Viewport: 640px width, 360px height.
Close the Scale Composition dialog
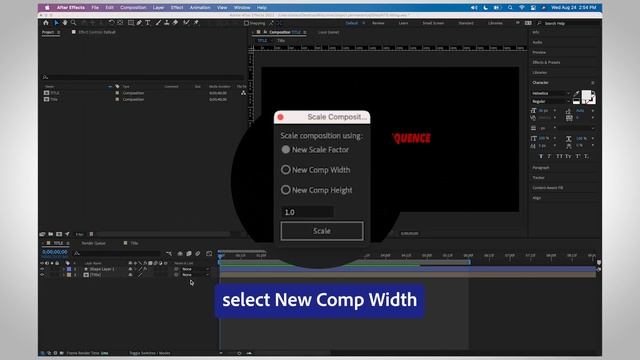(x=280, y=117)
